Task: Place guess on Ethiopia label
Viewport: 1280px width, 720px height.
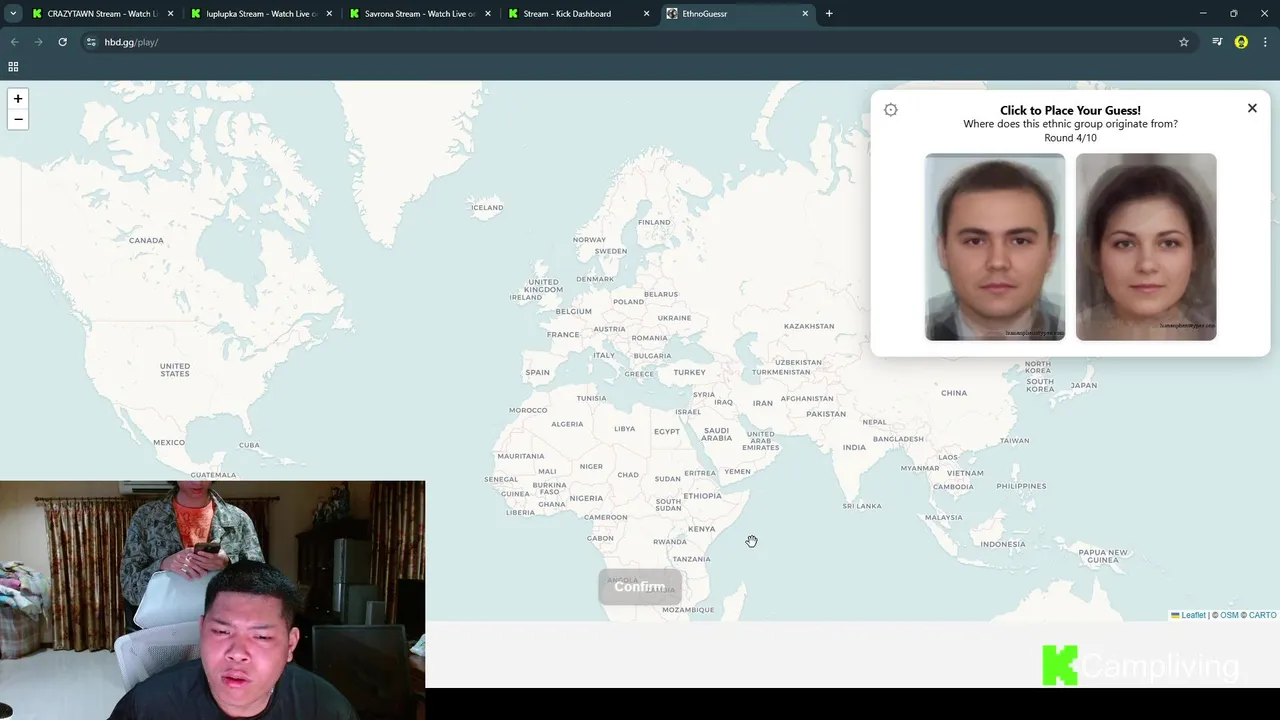Action: [x=702, y=496]
